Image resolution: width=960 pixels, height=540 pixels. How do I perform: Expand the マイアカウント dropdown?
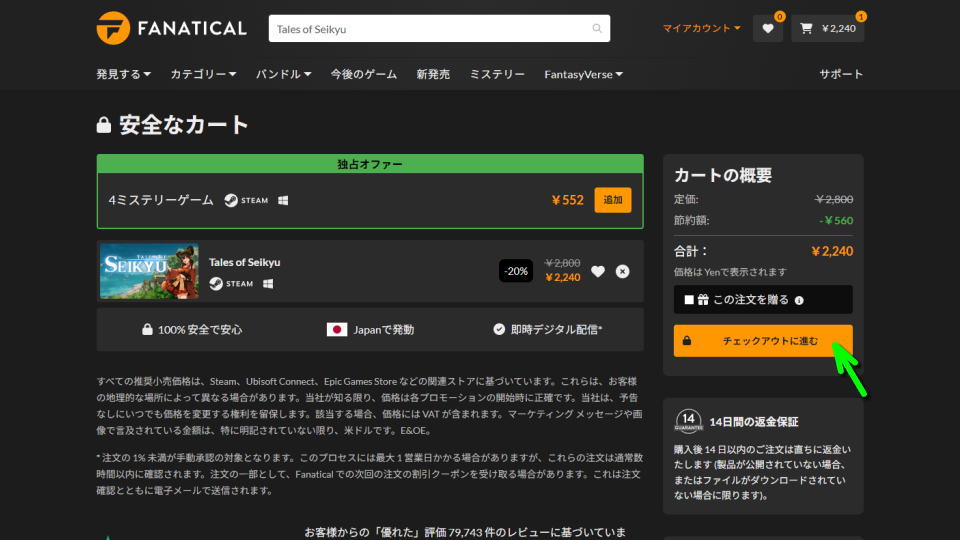[x=702, y=28]
